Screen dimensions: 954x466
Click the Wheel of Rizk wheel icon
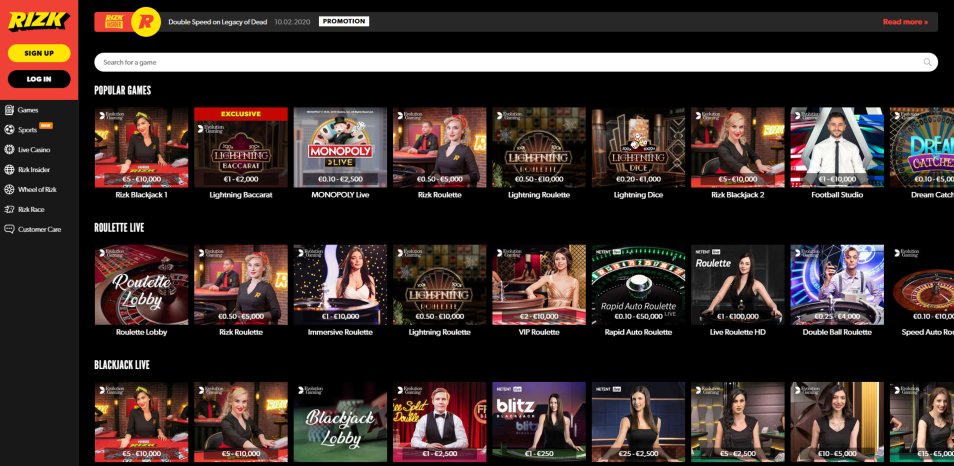click(x=9, y=189)
